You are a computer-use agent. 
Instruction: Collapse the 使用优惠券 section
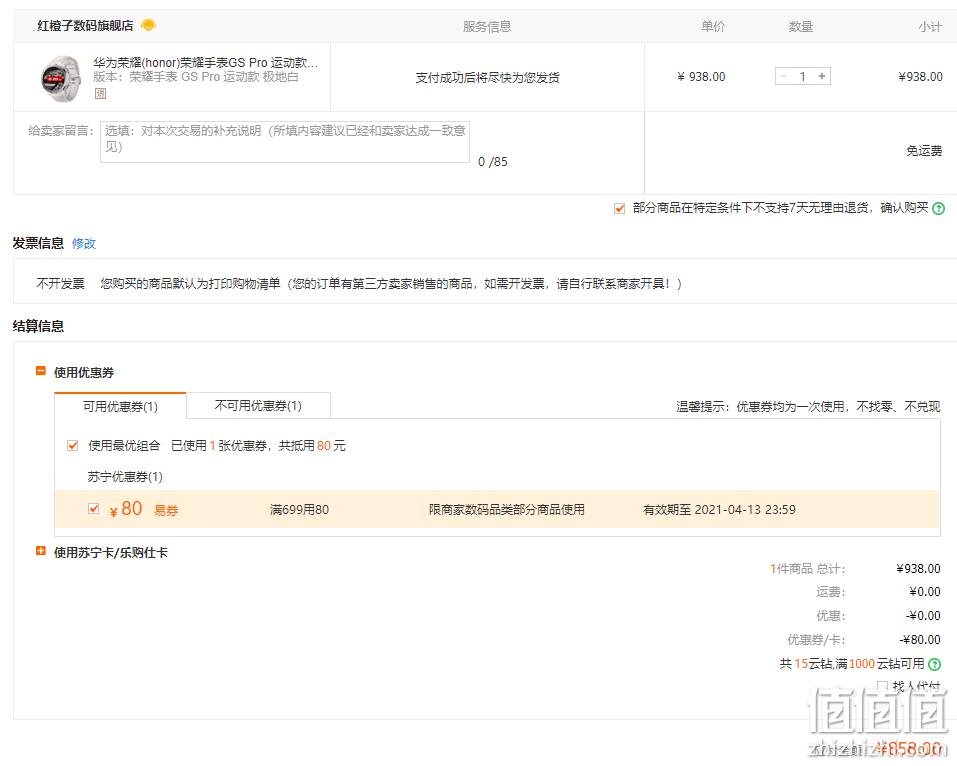41,371
